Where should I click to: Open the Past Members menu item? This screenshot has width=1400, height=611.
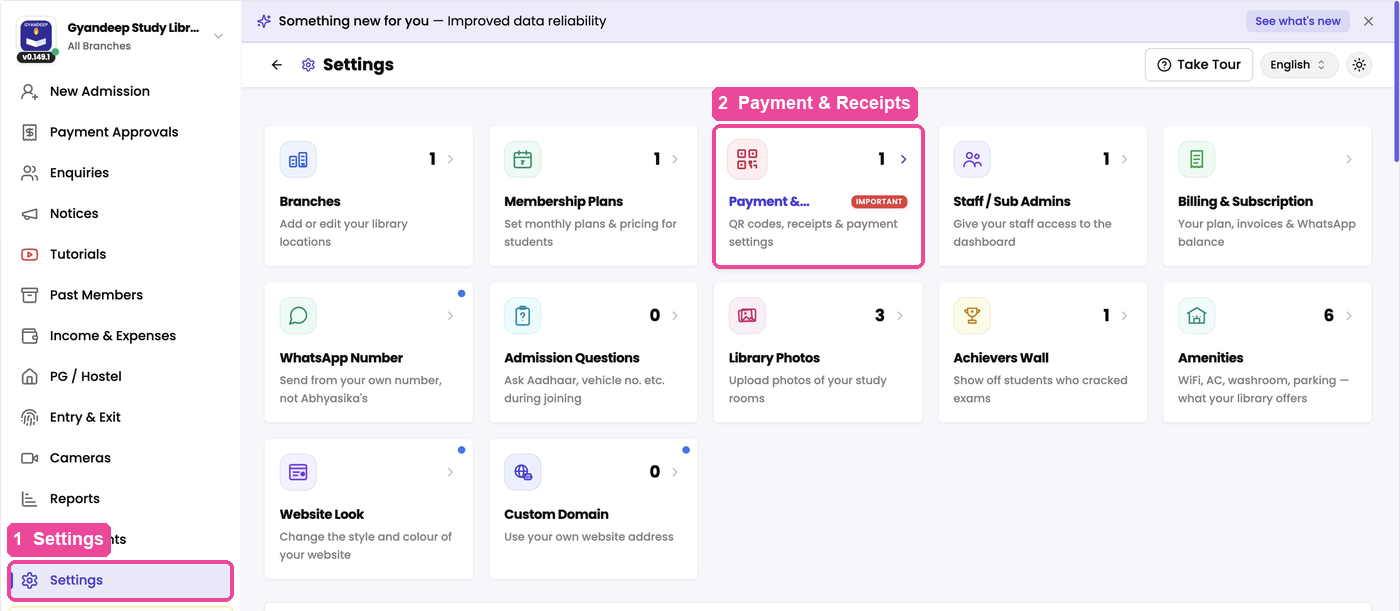click(x=120, y=295)
